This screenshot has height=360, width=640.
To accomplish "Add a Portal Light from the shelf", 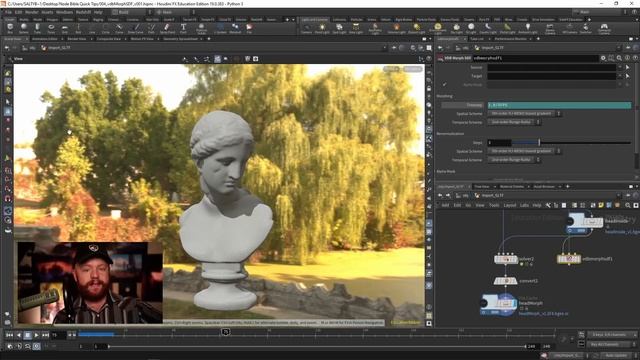I will click(x=507, y=29).
